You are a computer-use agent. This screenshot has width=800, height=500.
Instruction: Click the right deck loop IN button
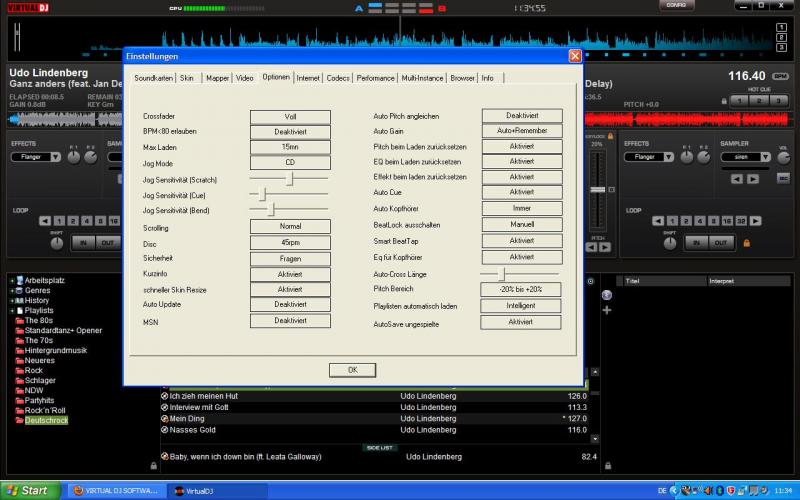pos(696,243)
